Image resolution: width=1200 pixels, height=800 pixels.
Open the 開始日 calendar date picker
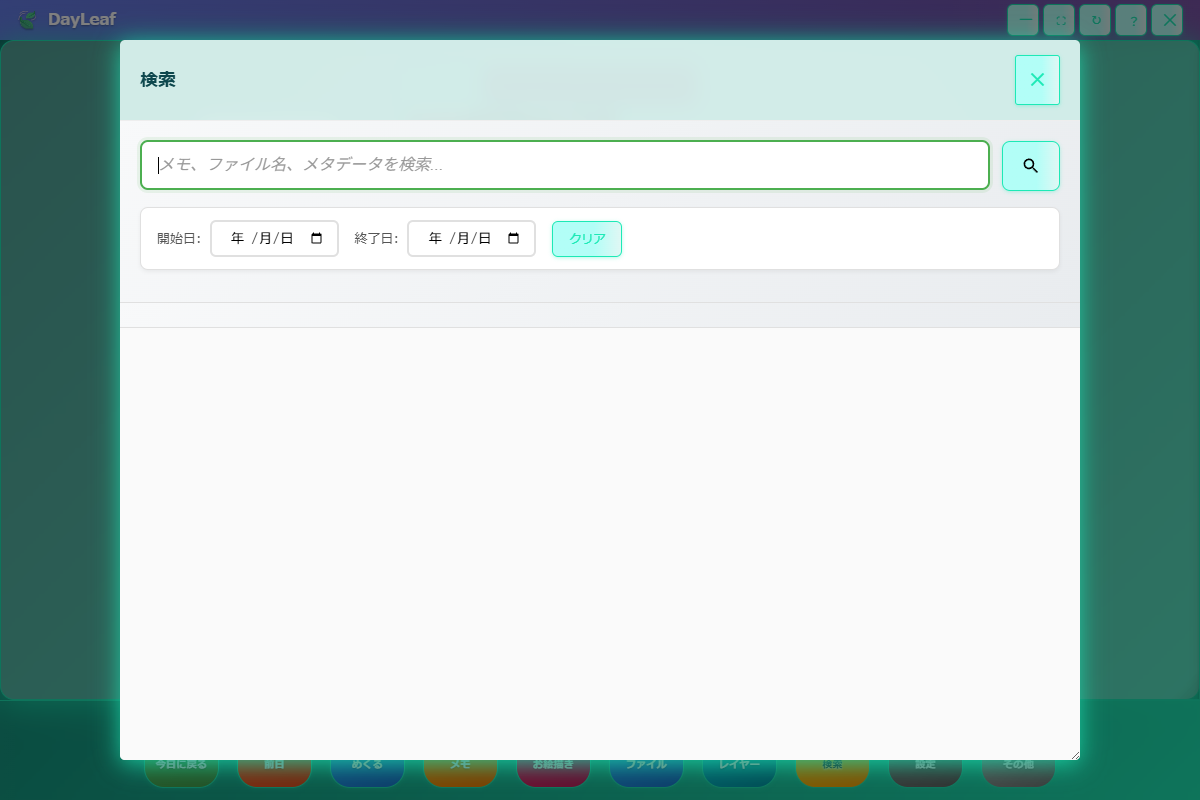click(316, 238)
